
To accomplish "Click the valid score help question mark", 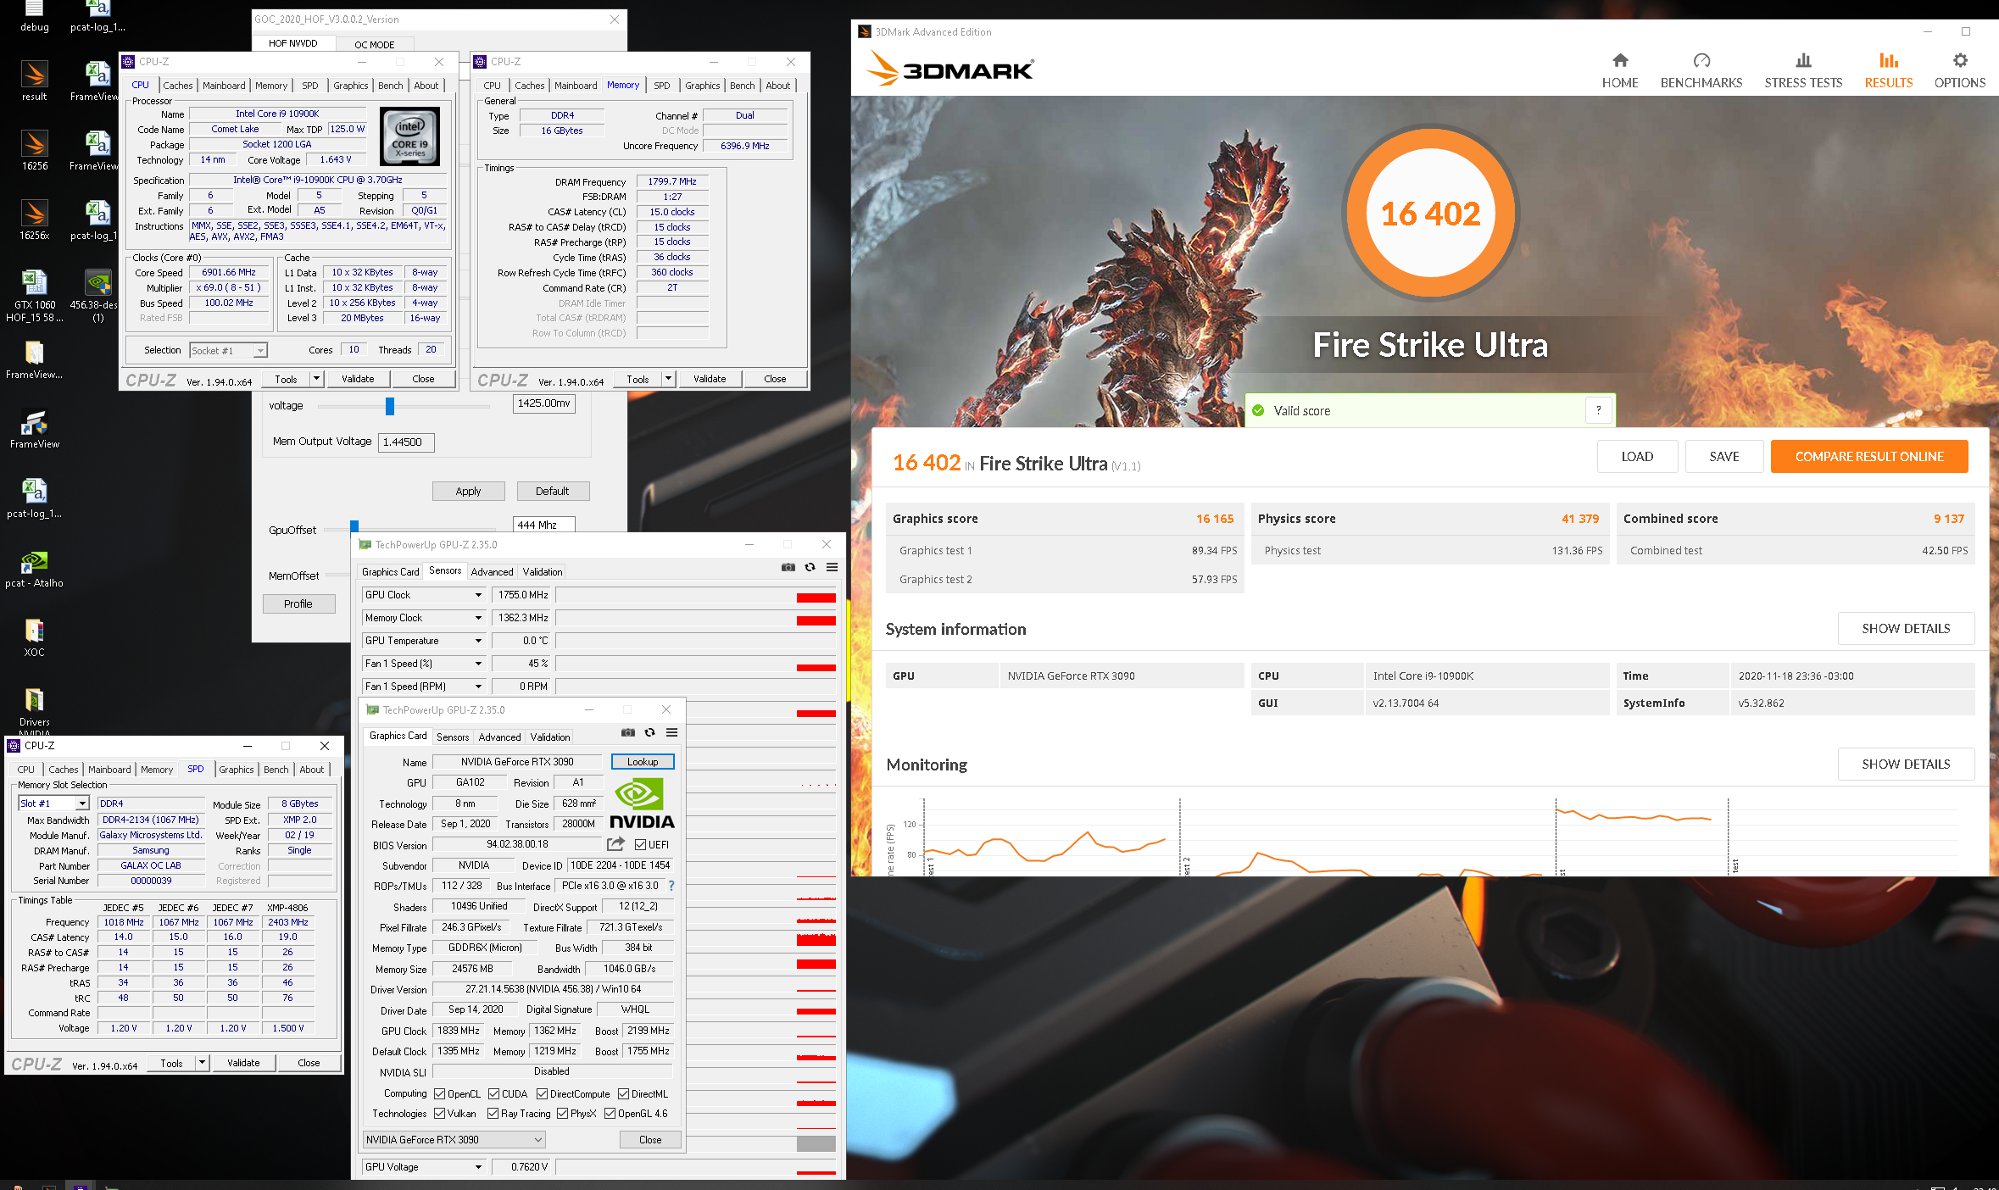I will [1598, 410].
